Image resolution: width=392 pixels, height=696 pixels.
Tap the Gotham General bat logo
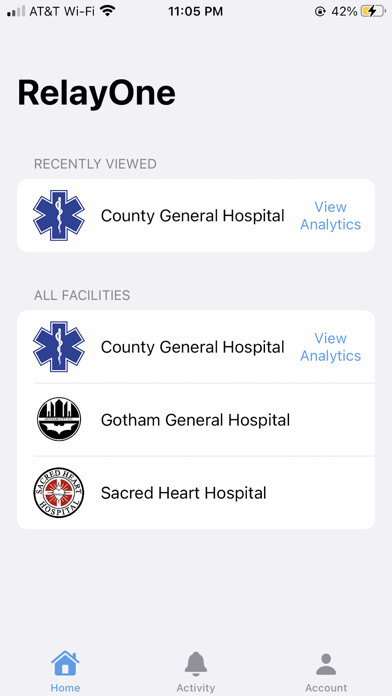click(x=59, y=419)
